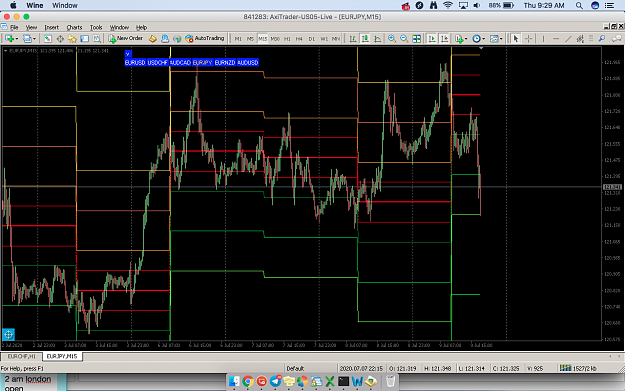The width and height of the screenshot is (625, 391).
Task: Select the H4 timeframe
Action: [x=299, y=39]
